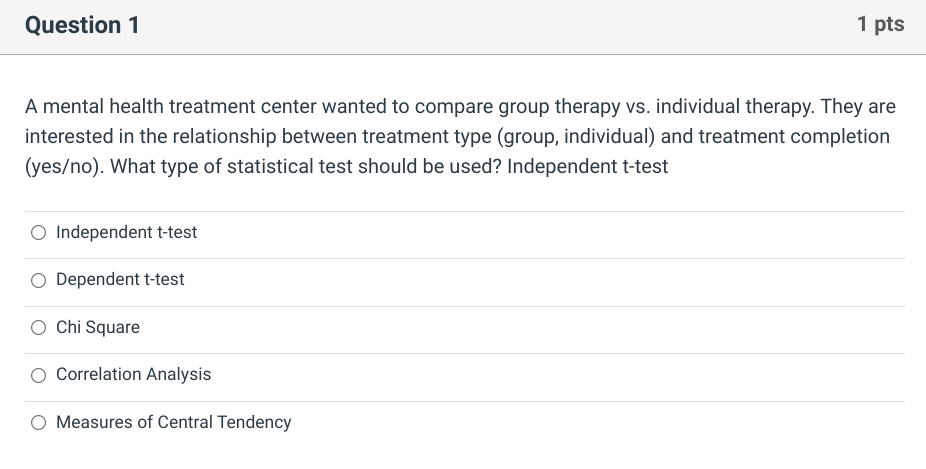
Task: Click the words 'treatment completion' in prompt
Action: (x=794, y=136)
